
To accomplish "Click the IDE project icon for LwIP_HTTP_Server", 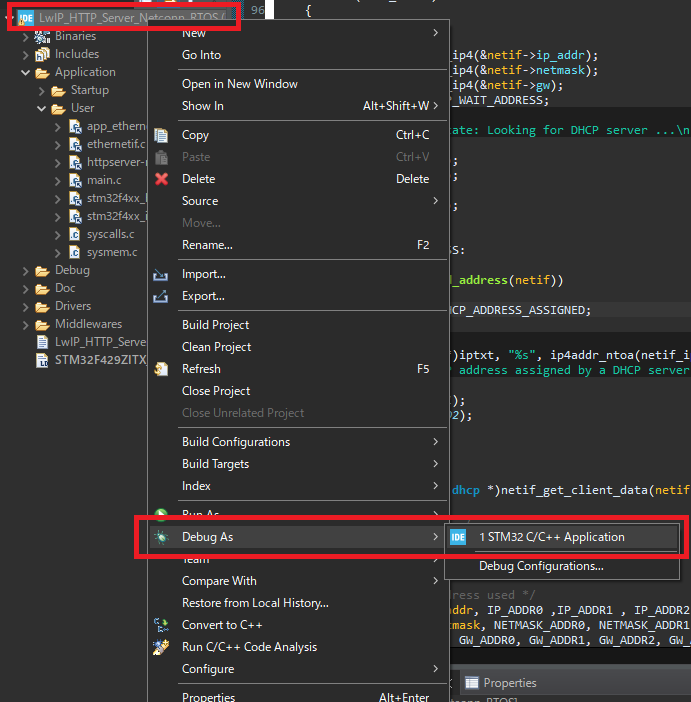I will pyautogui.click(x=26, y=18).
